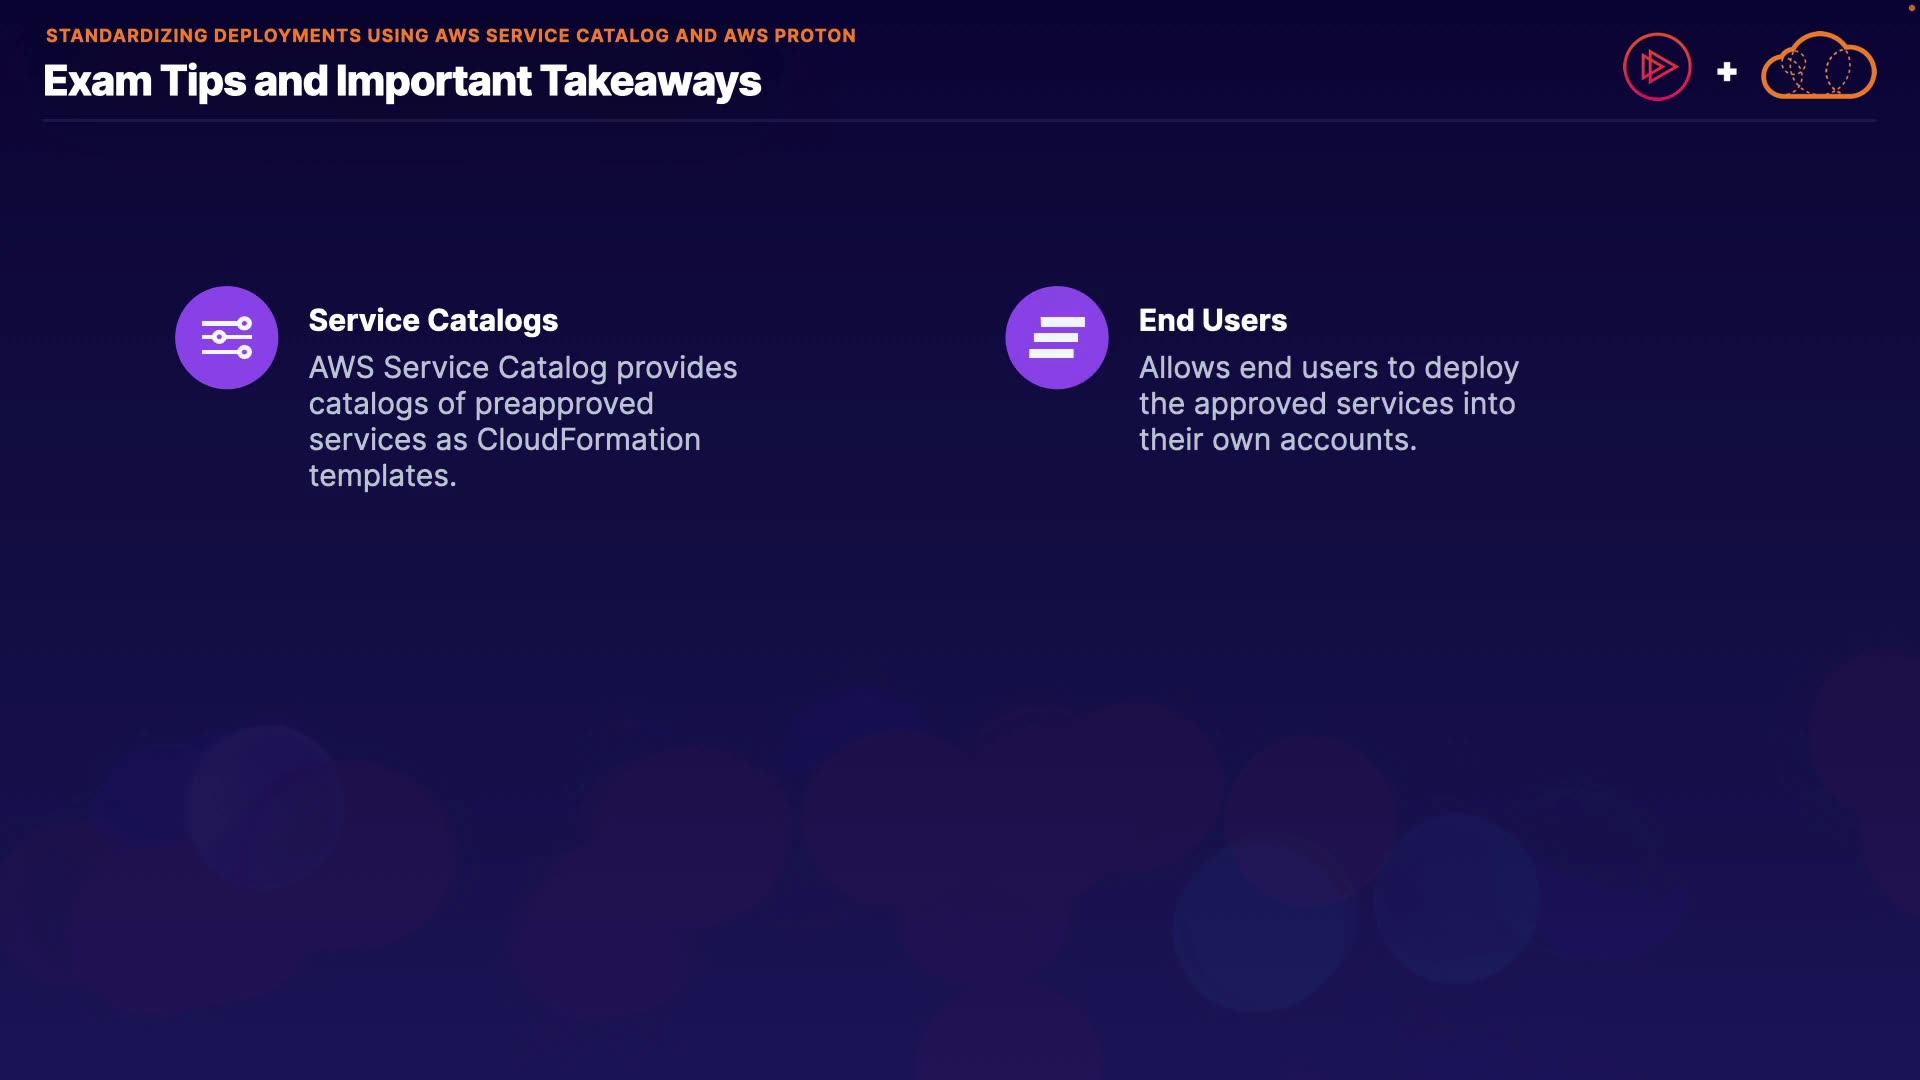This screenshot has height=1080, width=1920.
Task: Click the word 'CloudFormation' in the description
Action: point(588,440)
